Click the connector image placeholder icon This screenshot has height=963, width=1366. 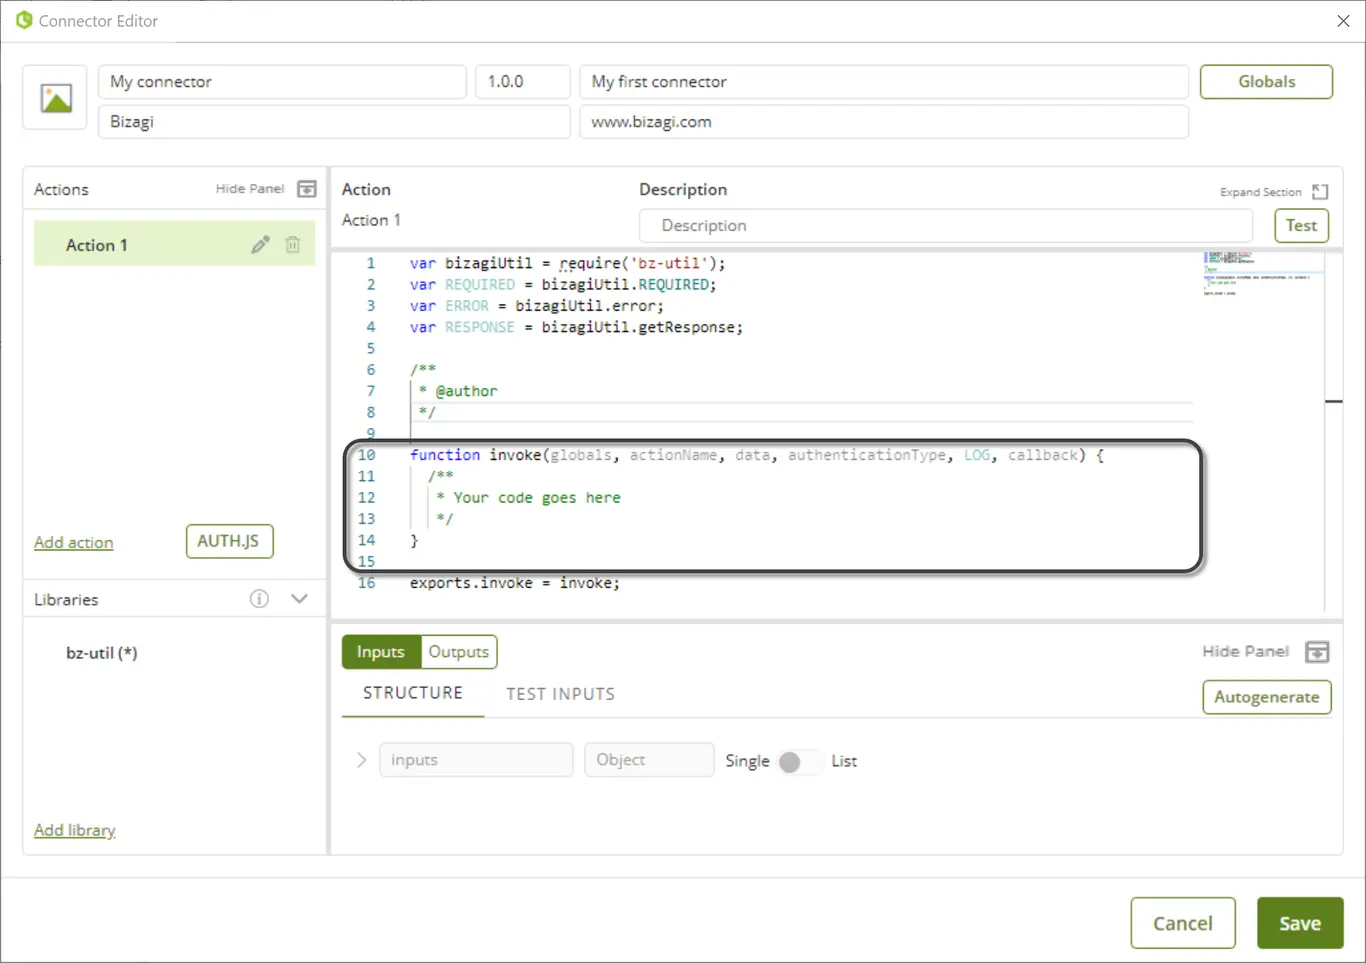click(56, 98)
